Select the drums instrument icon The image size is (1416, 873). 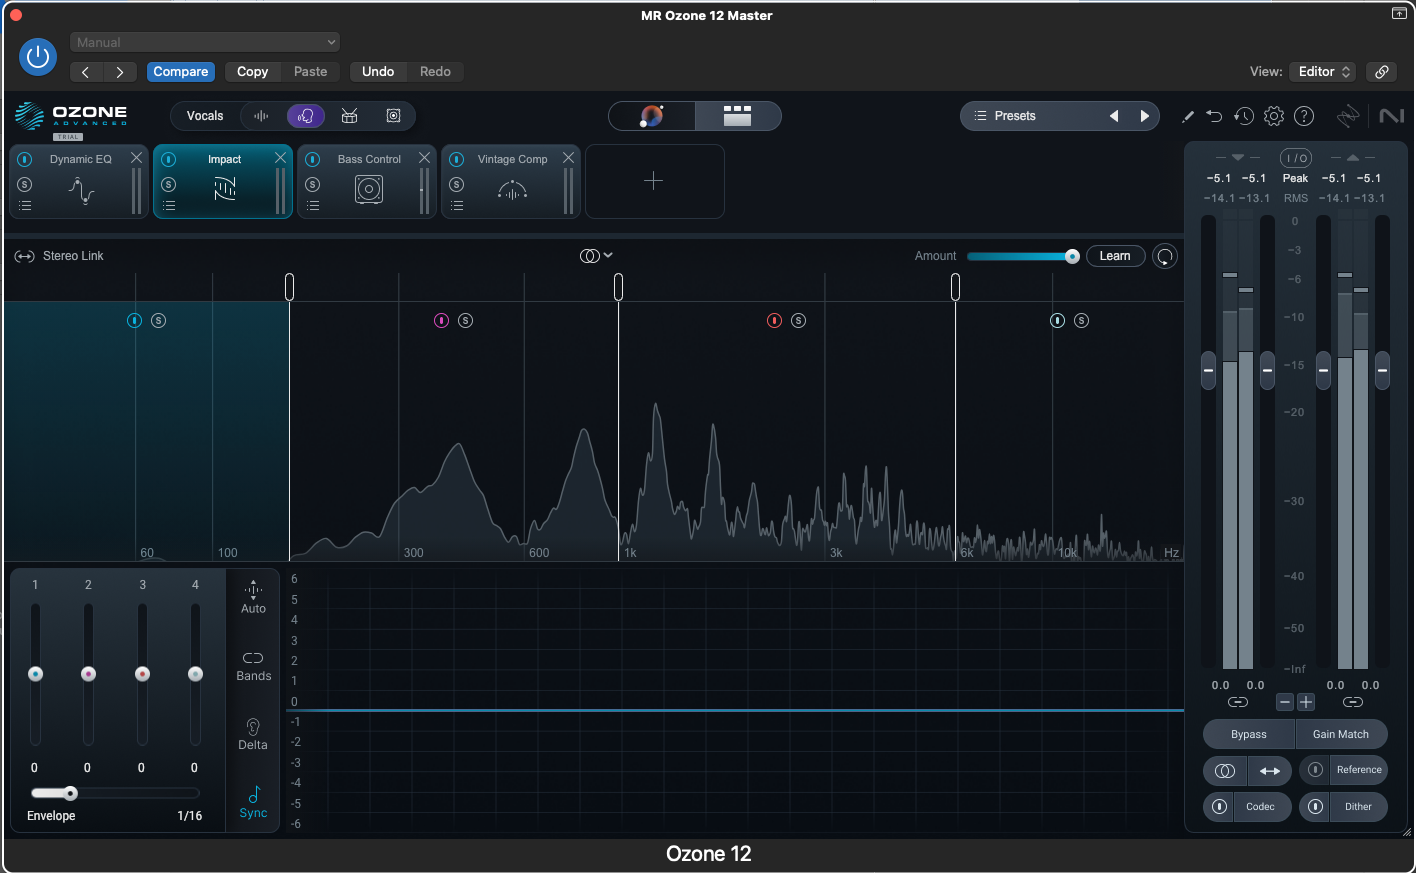(x=349, y=116)
